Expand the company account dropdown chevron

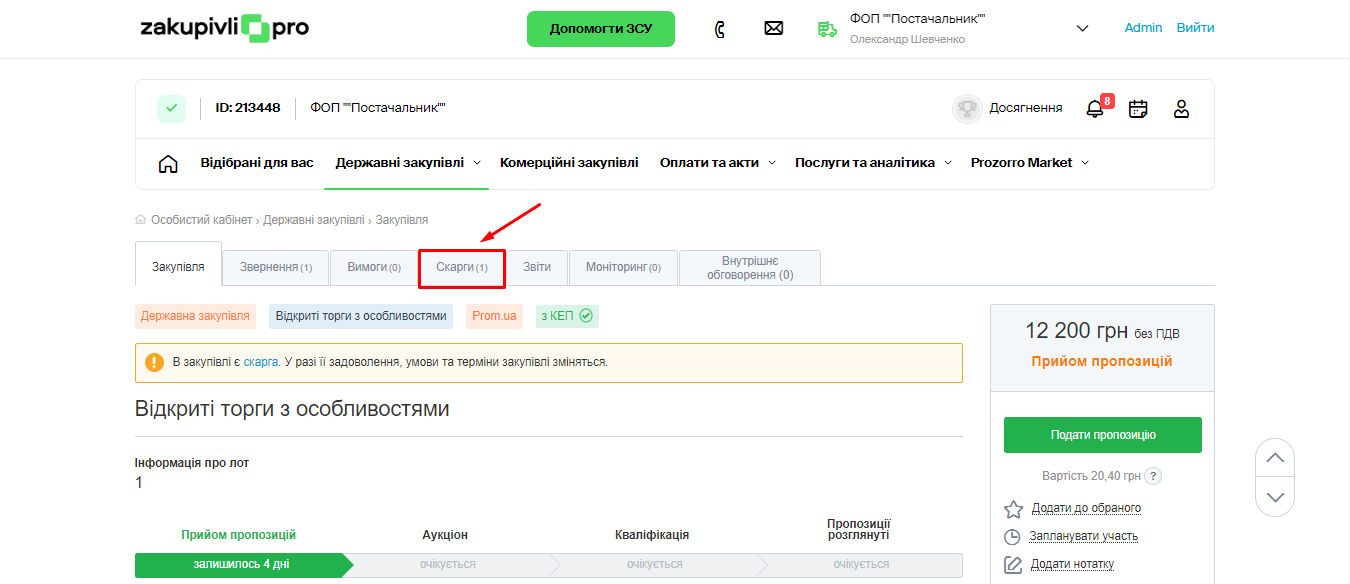coord(1082,28)
